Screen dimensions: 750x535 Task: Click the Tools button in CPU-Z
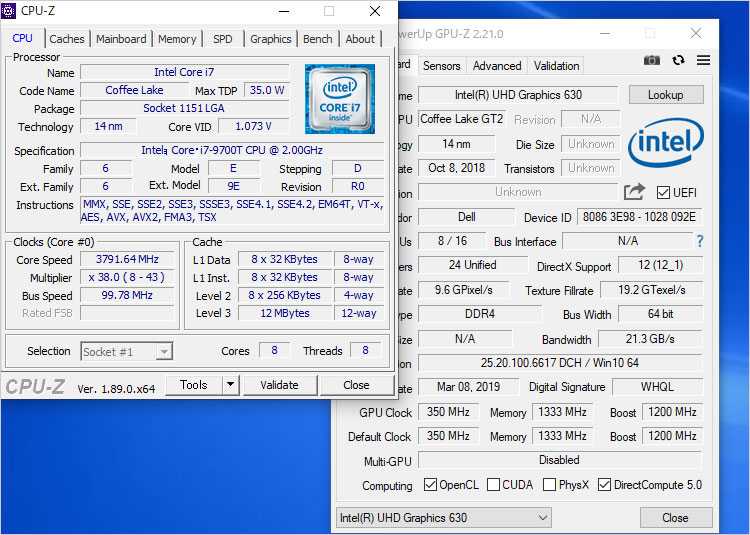coord(194,384)
